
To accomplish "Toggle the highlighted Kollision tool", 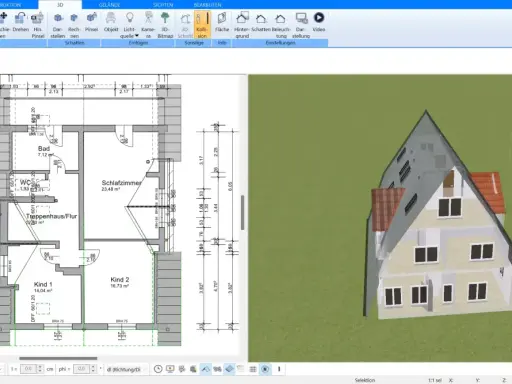I will 202,25.
